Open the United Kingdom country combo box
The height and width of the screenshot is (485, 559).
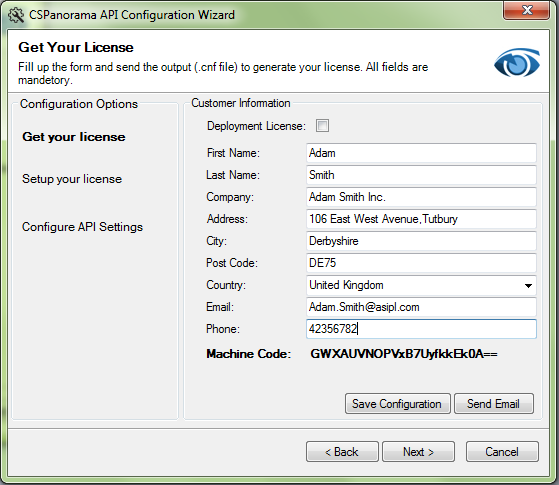[421, 285]
